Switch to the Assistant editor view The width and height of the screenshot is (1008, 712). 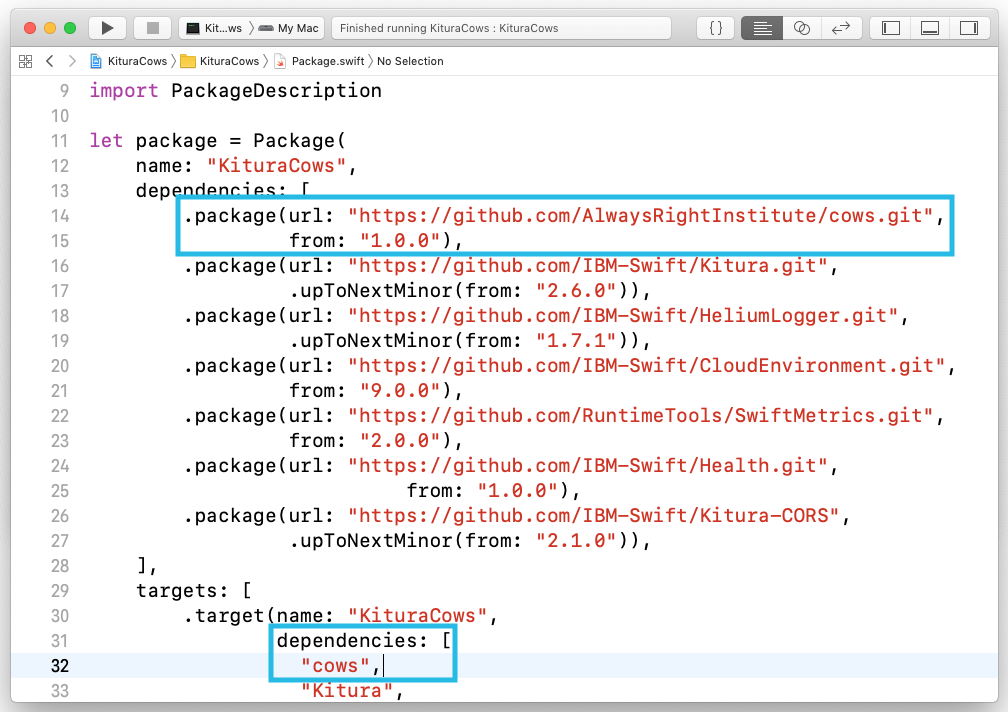pos(802,28)
